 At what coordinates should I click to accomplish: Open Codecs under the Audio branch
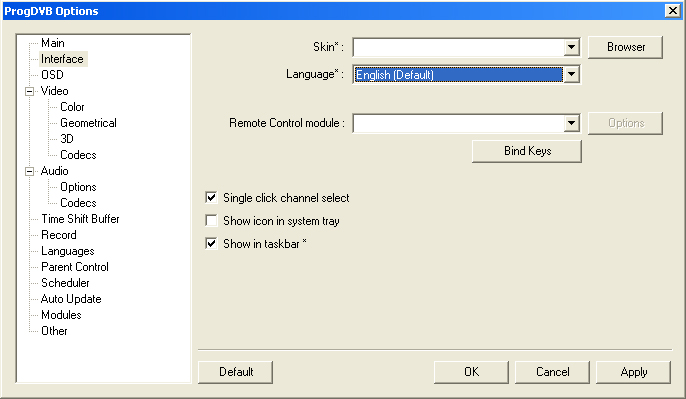click(78, 203)
